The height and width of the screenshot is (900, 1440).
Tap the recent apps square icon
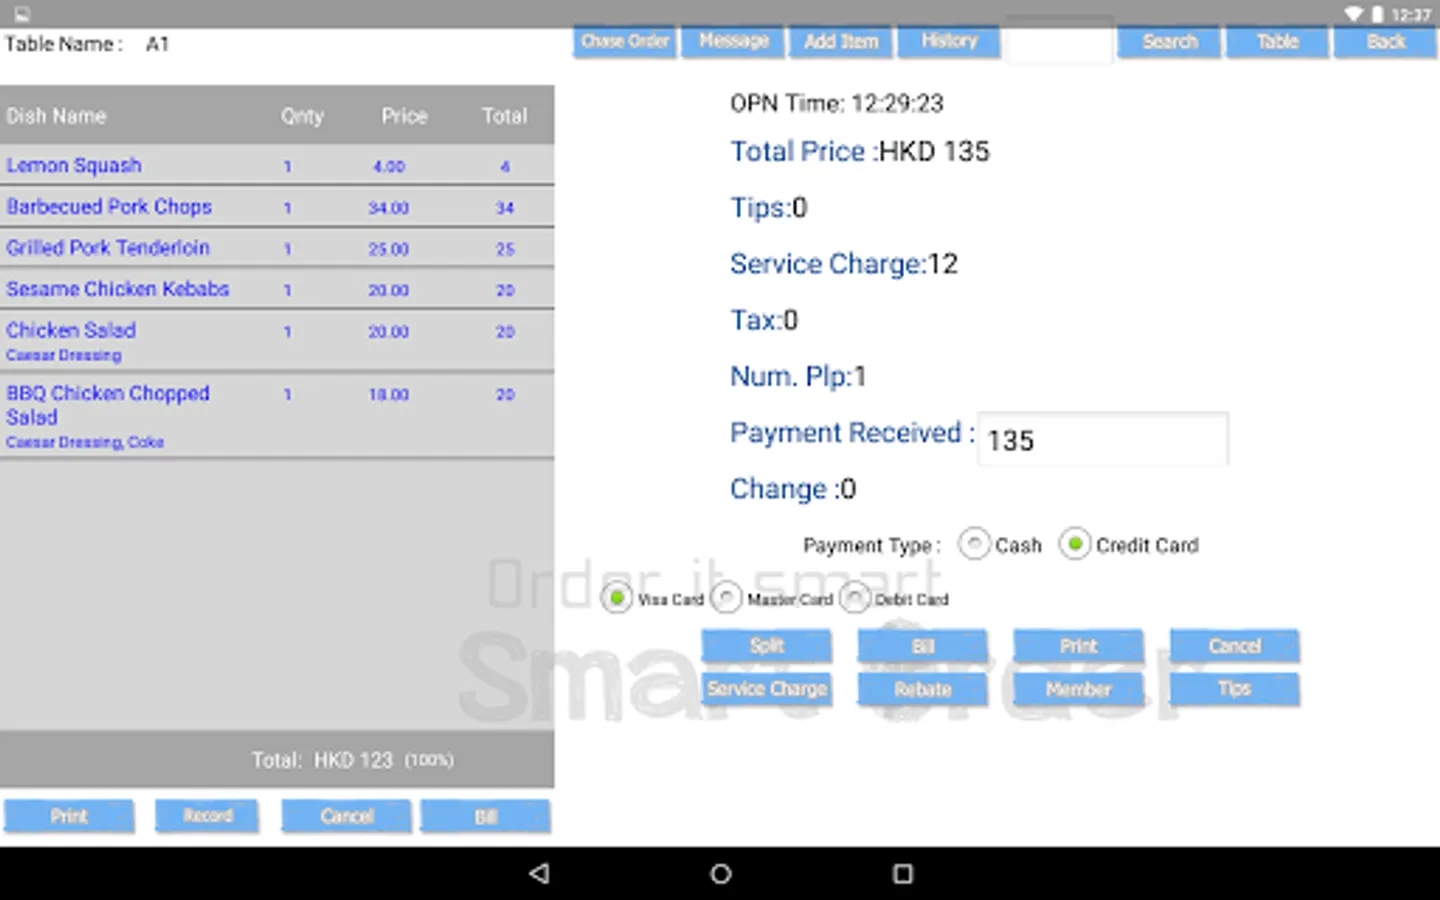[x=902, y=873]
